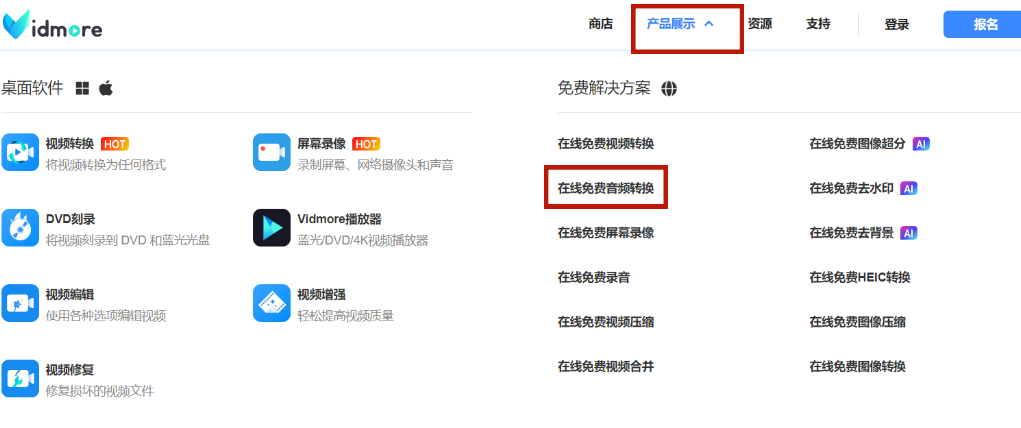Open 在线免费音频转换 link

[606, 188]
